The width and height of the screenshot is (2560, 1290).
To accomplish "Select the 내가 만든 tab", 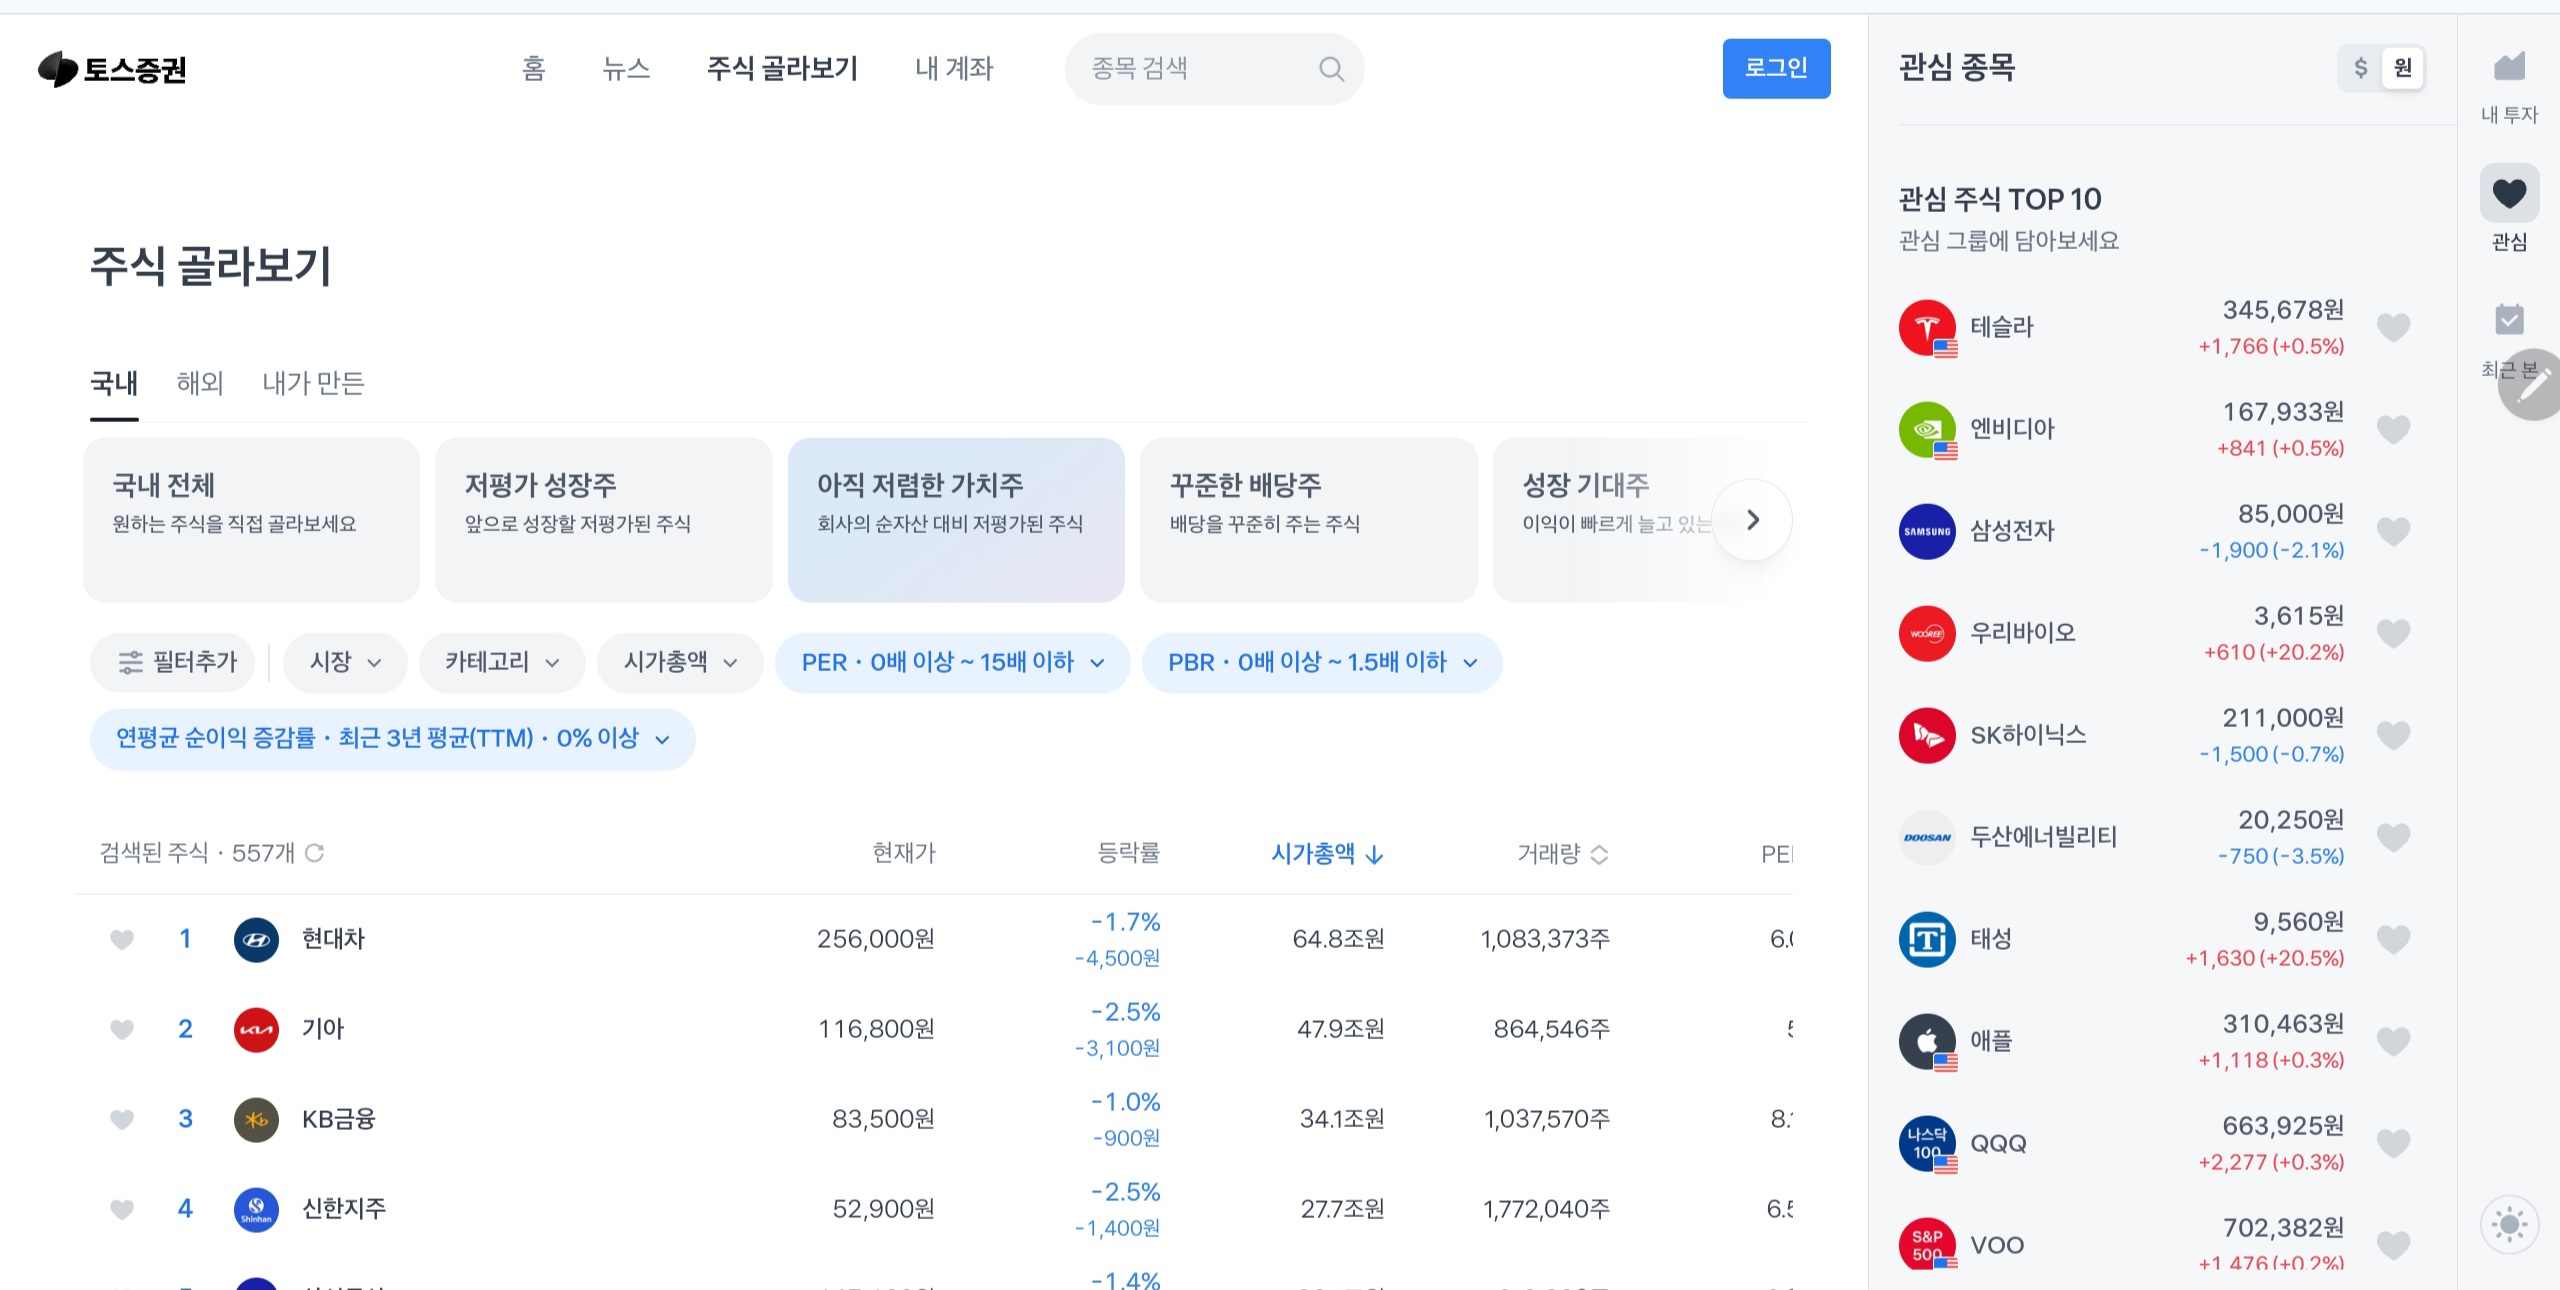I will coord(313,383).
